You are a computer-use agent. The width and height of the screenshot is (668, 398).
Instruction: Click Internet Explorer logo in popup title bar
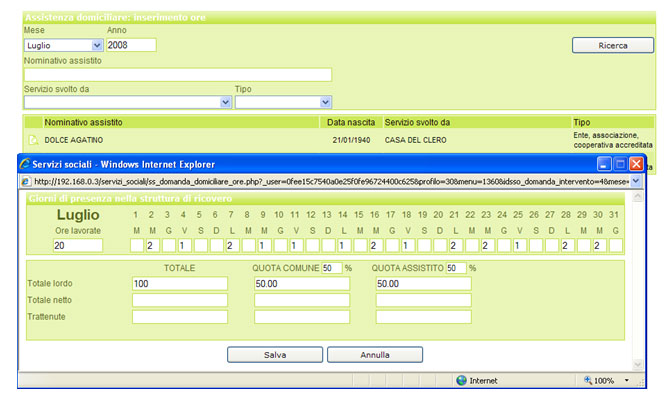25,164
